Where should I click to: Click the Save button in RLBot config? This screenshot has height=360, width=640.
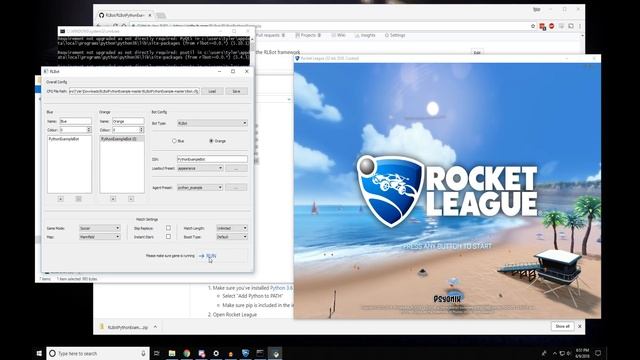tap(236, 91)
